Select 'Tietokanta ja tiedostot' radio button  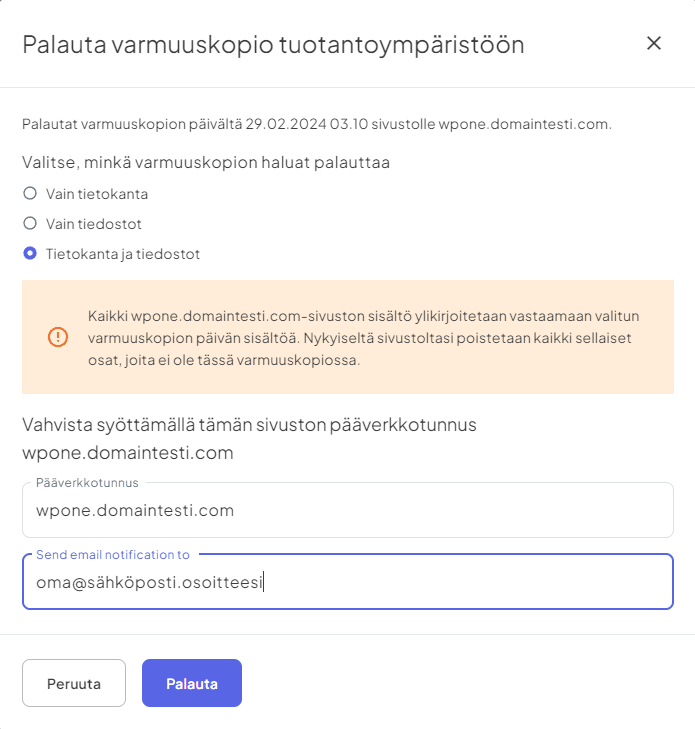click(x=30, y=253)
